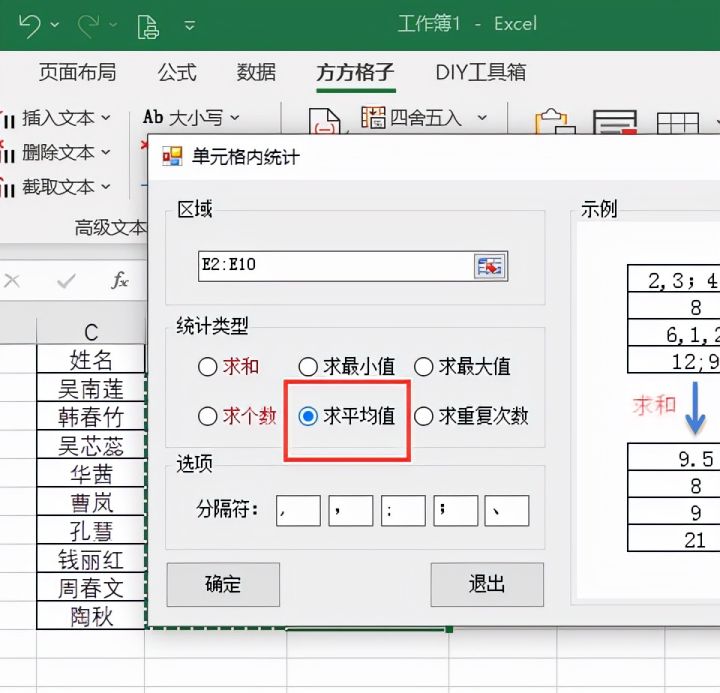Select the cell 吴芯蕊

(x=91, y=445)
